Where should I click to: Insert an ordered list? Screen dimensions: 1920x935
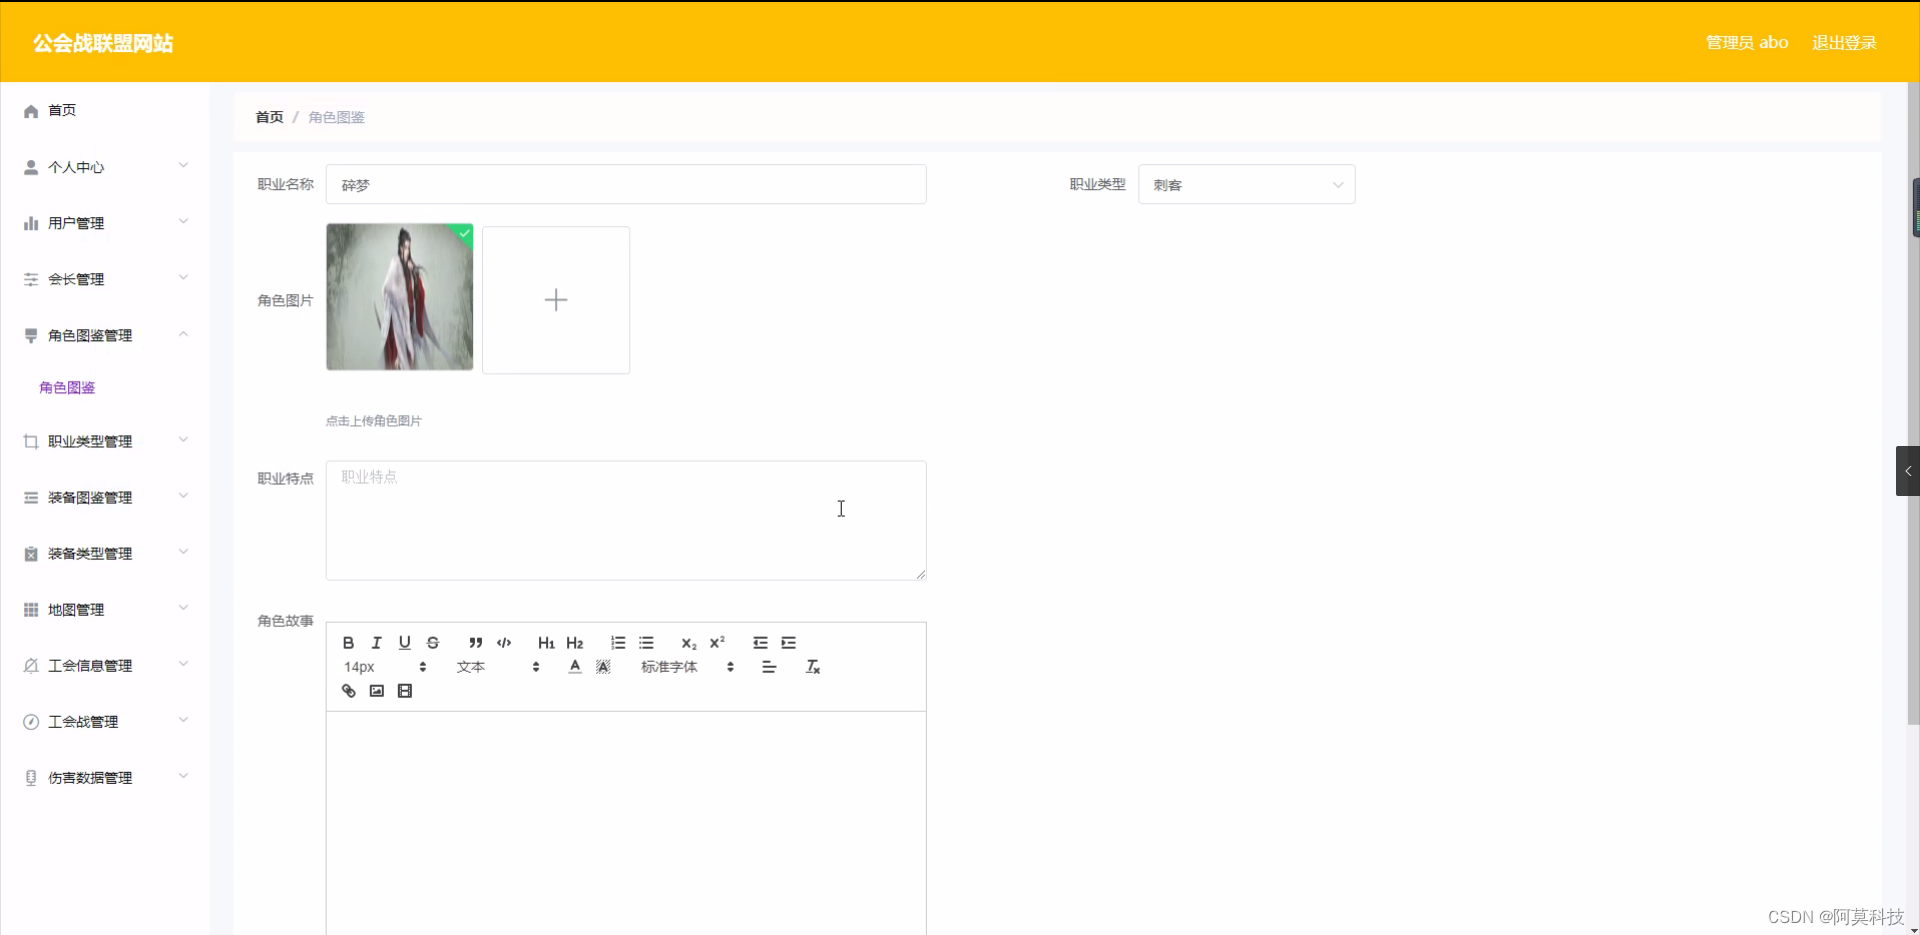pyautogui.click(x=617, y=642)
